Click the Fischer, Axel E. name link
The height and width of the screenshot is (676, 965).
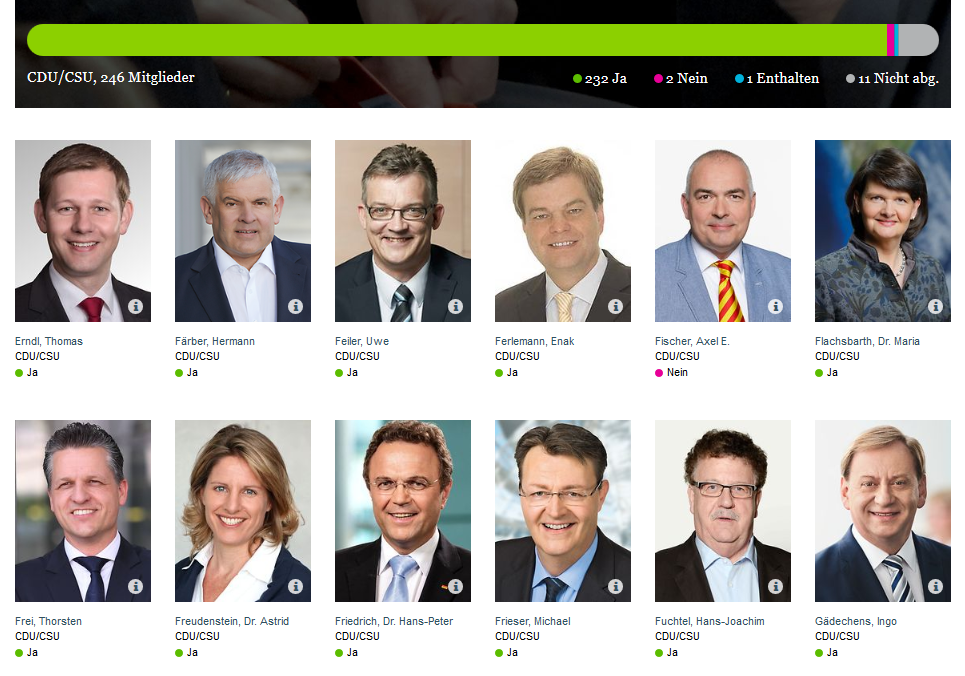pos(692,341)
